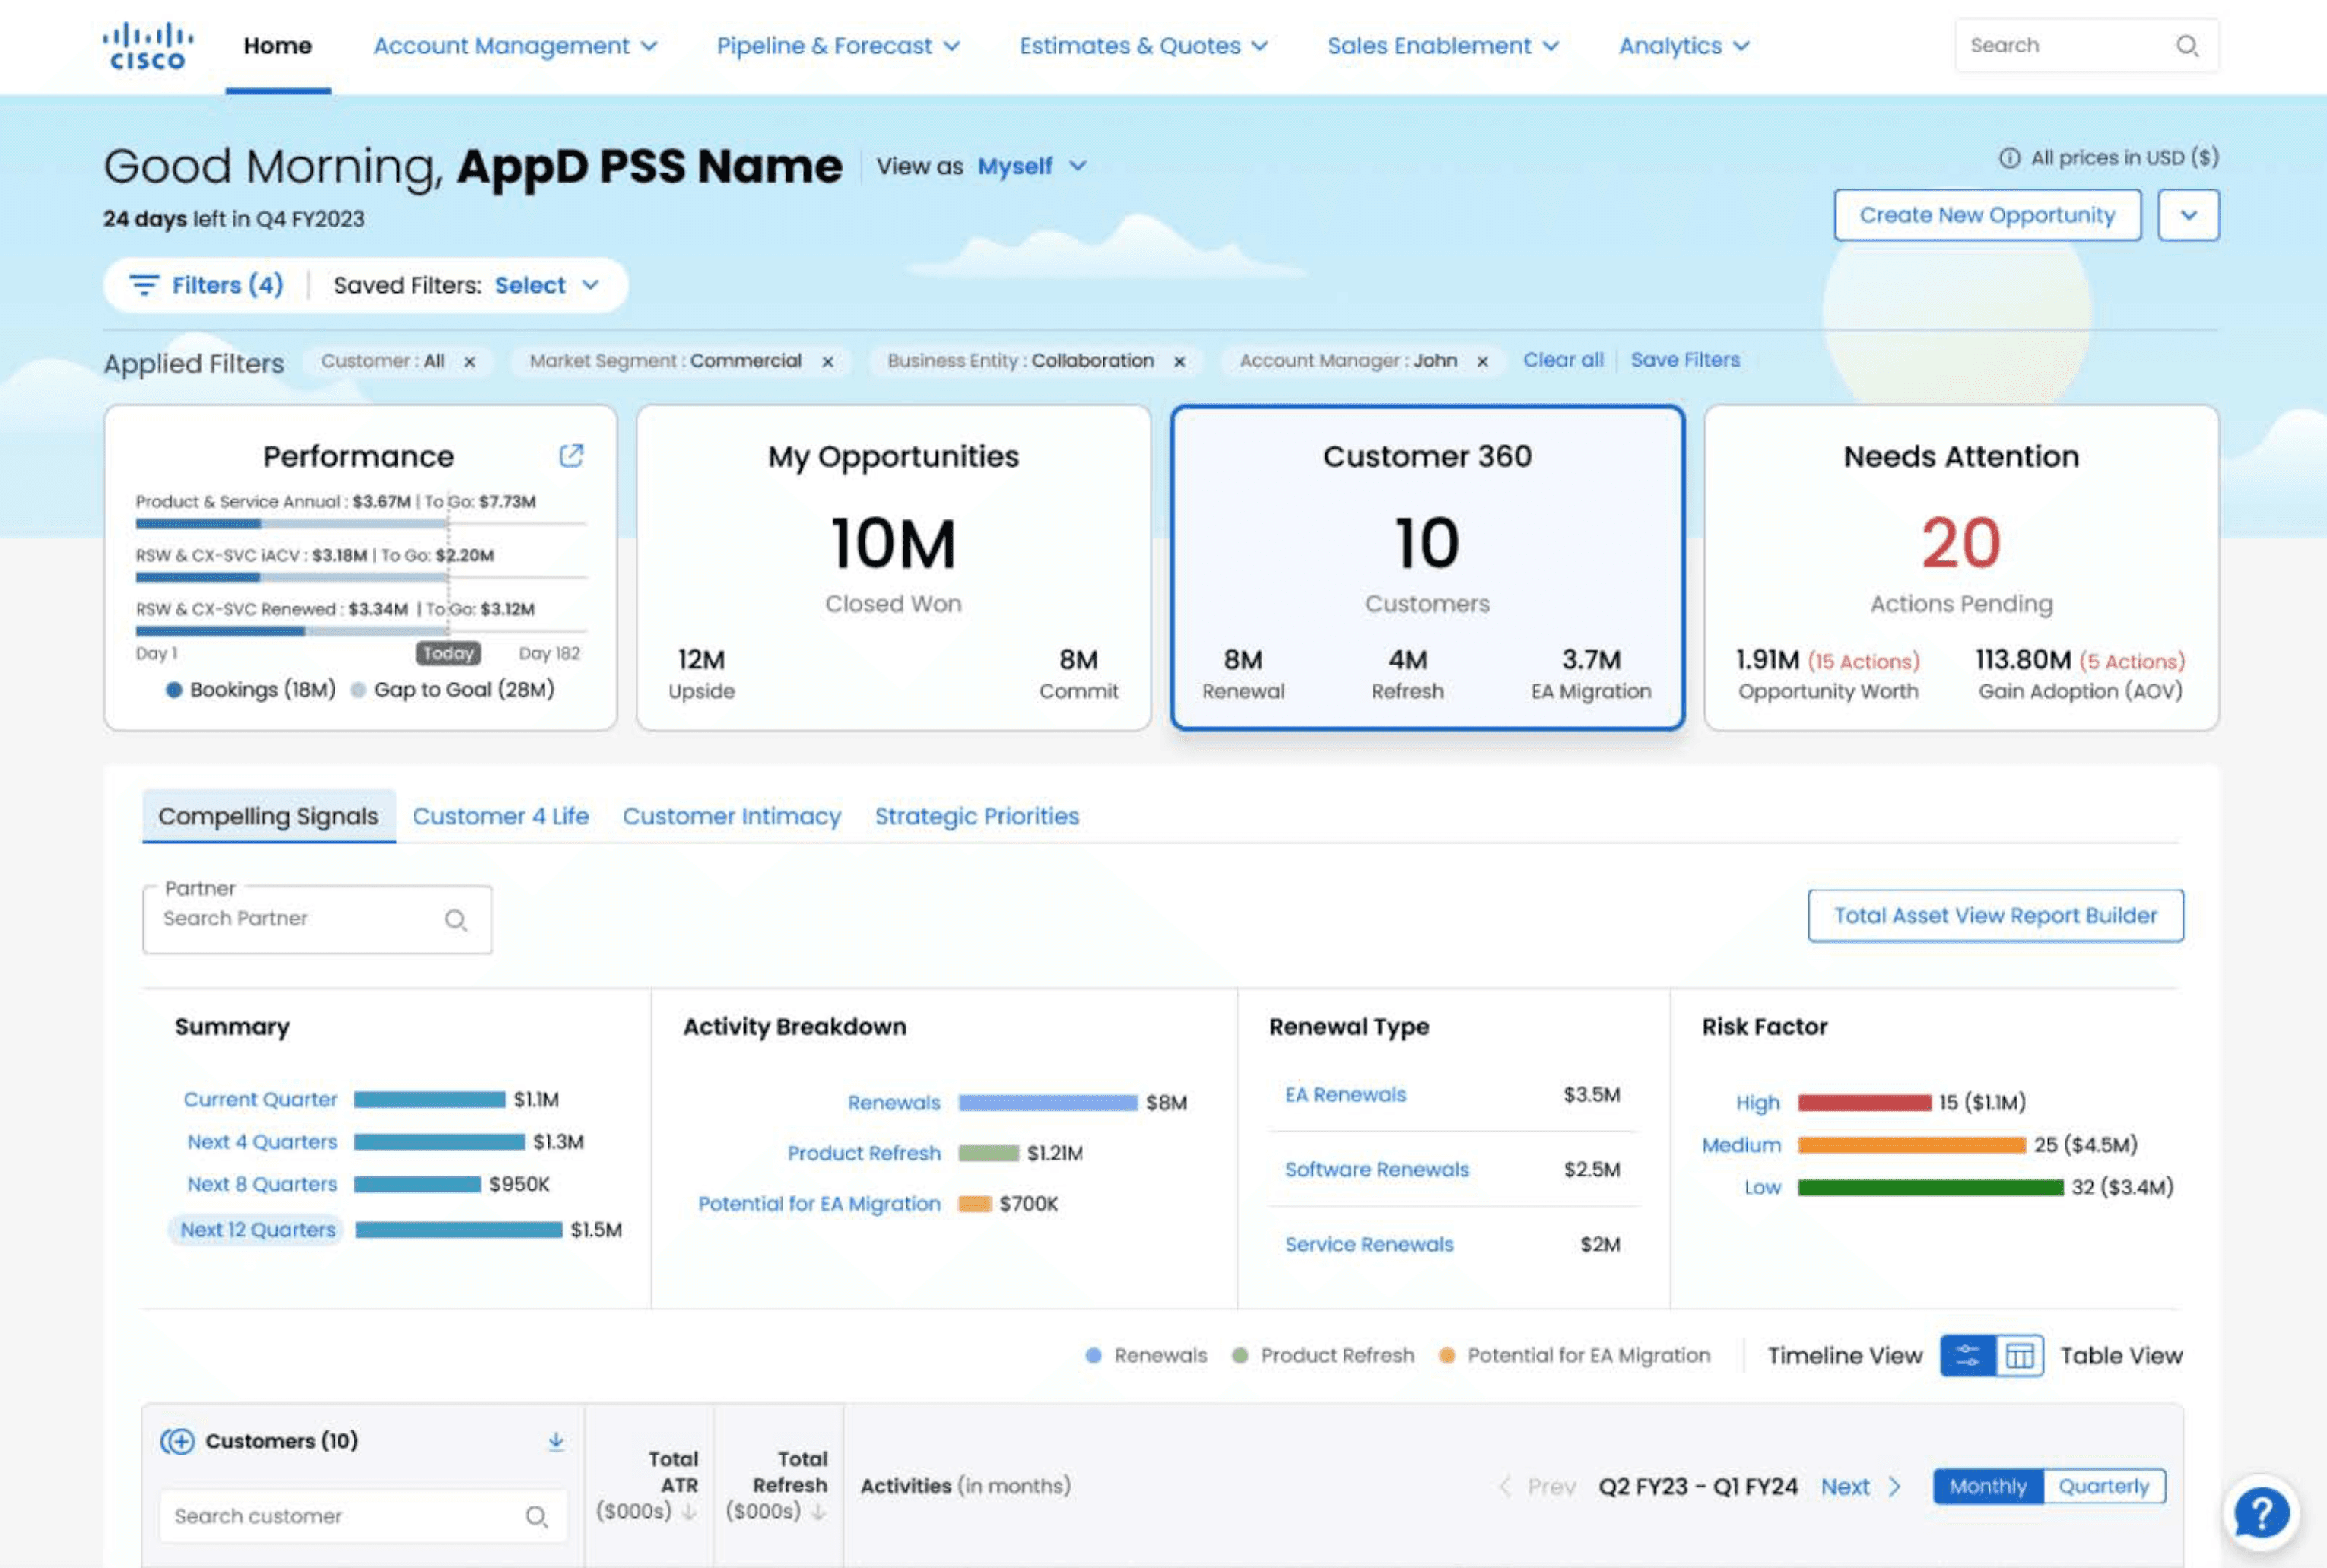Expand the chevron beside Create New Opportunity

click(2189, 214)
